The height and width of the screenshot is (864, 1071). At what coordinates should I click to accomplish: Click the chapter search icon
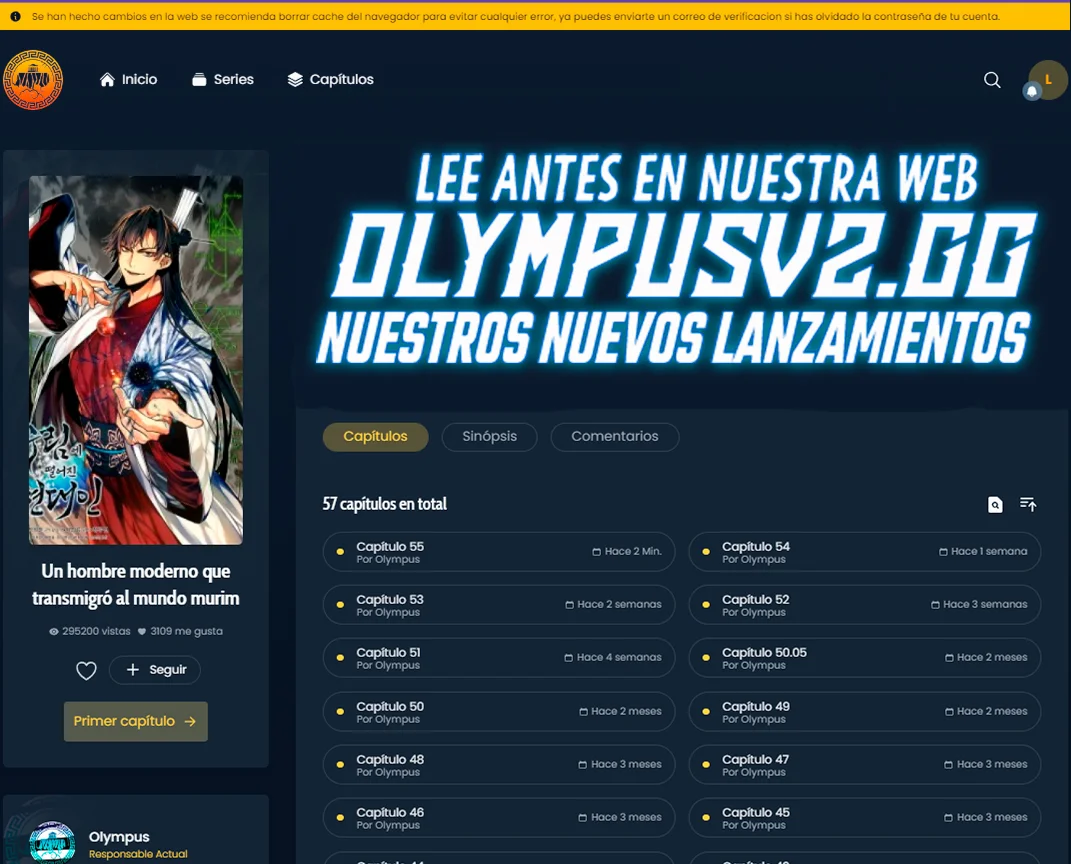coord(995,505)
